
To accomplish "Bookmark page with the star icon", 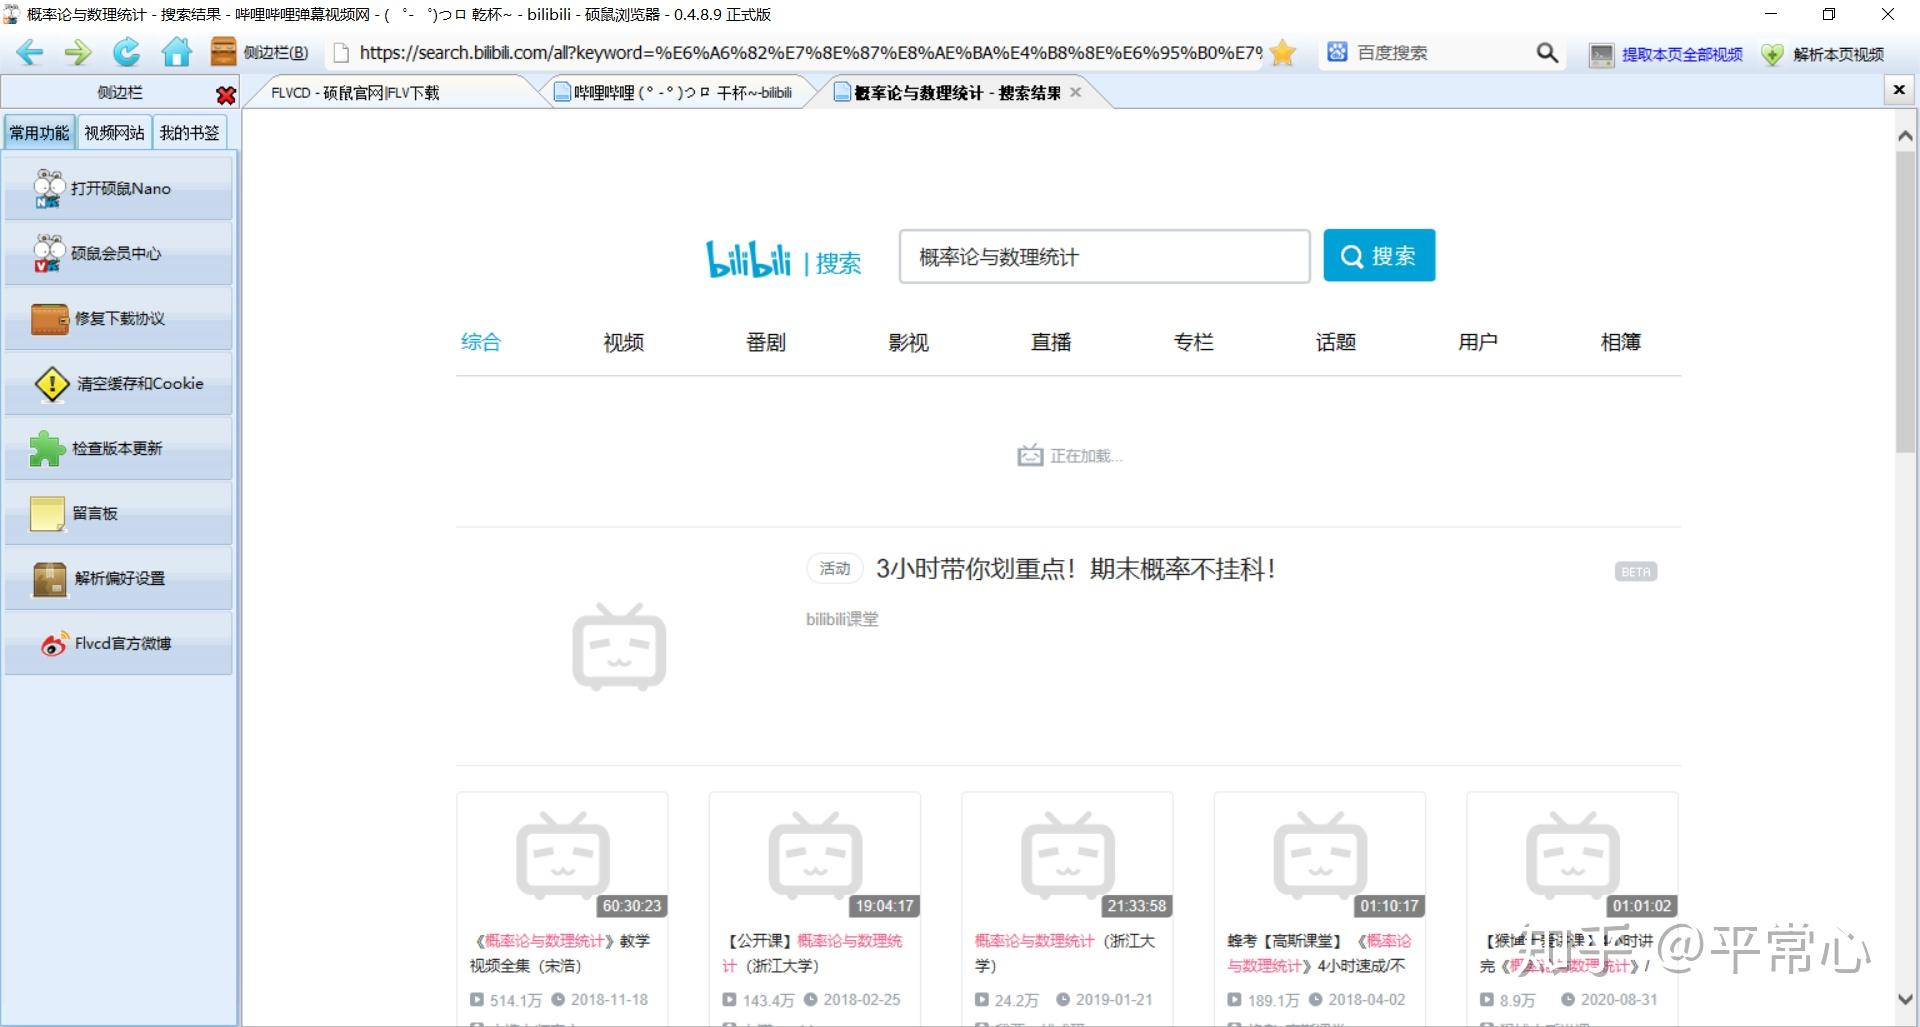I will coord(1283,52).
